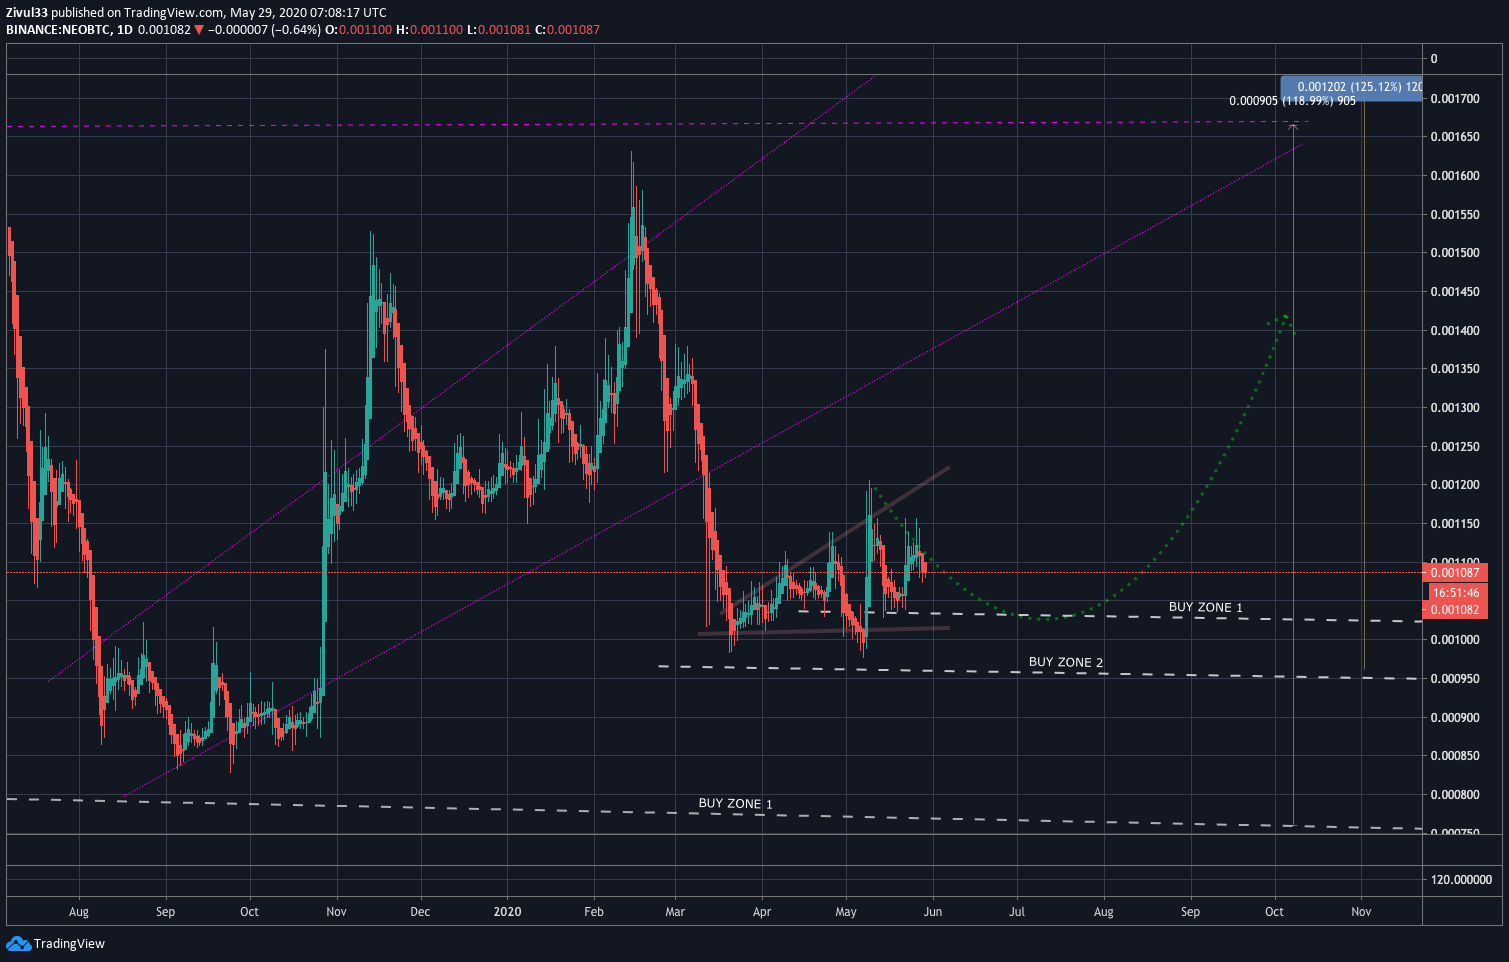This screenshot has height=962, width=1509.
Task: Select the BUY ZONE 1 label near 0.000800
Action: [735, 803]
